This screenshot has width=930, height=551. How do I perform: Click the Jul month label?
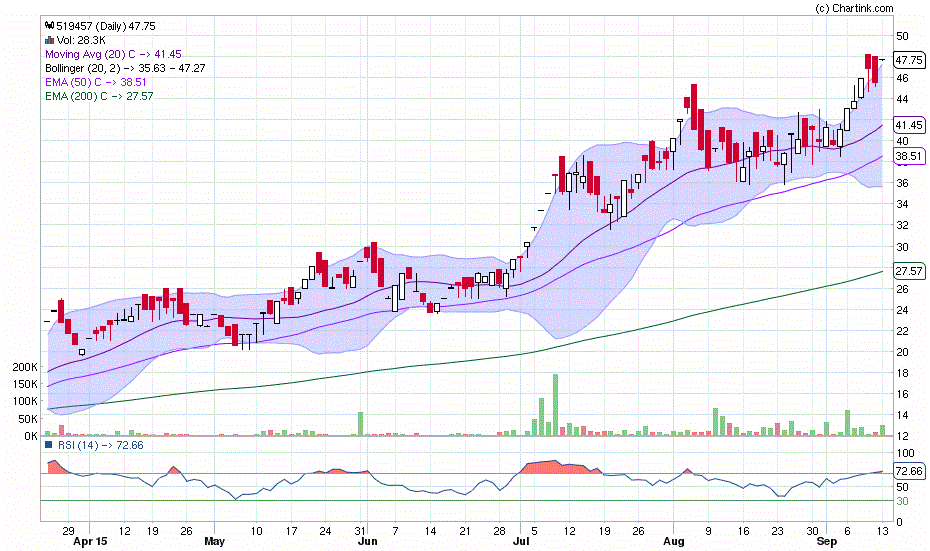521,541
